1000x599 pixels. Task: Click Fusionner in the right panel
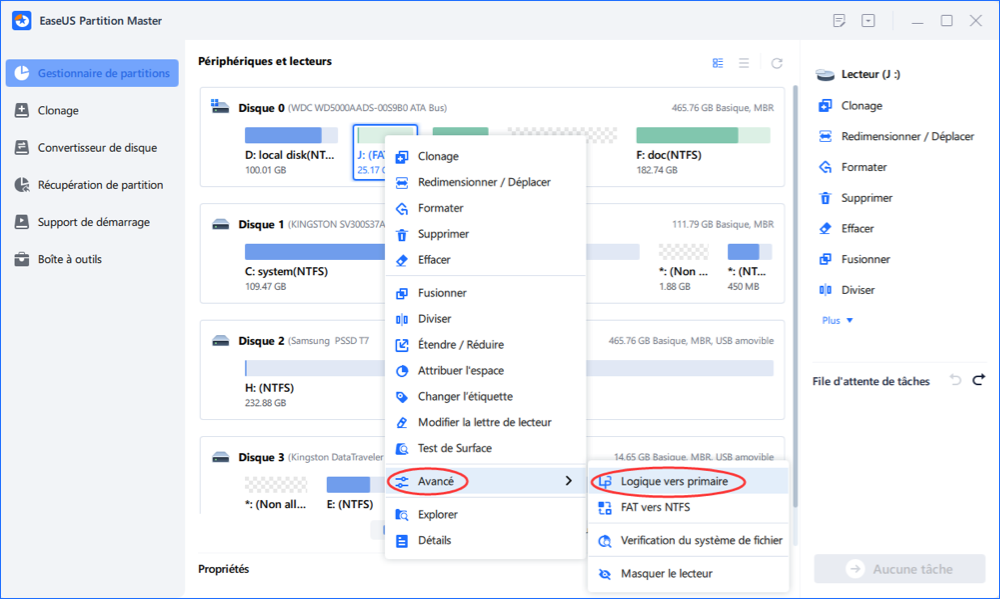point(865,259)
